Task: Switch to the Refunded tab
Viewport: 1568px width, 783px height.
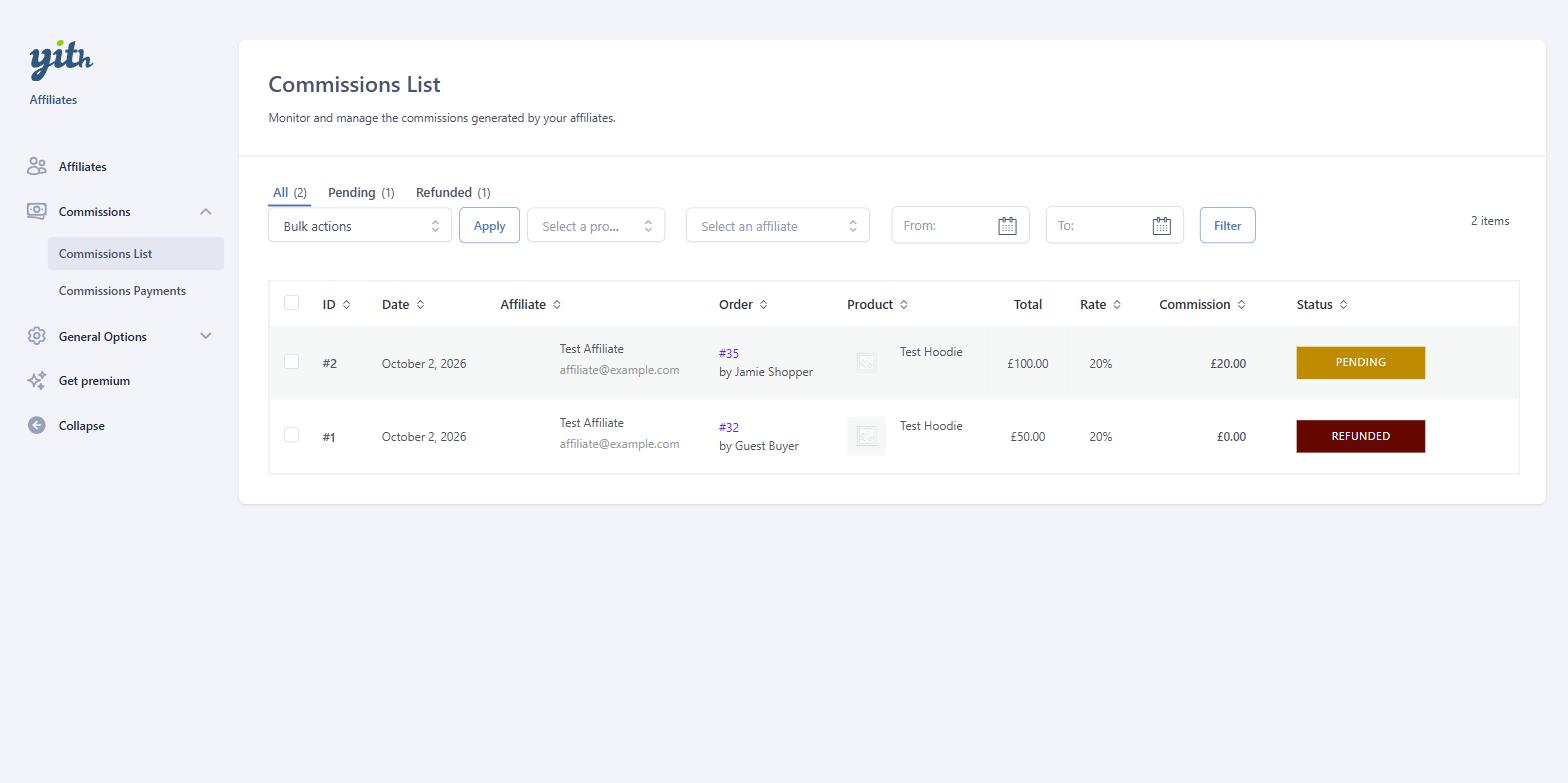Action: [x=453, y=192]
